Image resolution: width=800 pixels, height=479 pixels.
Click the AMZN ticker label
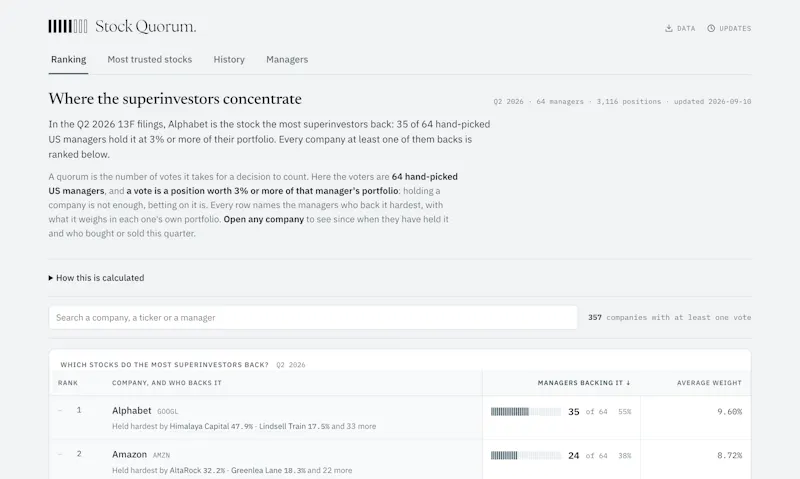click(161, 456)
